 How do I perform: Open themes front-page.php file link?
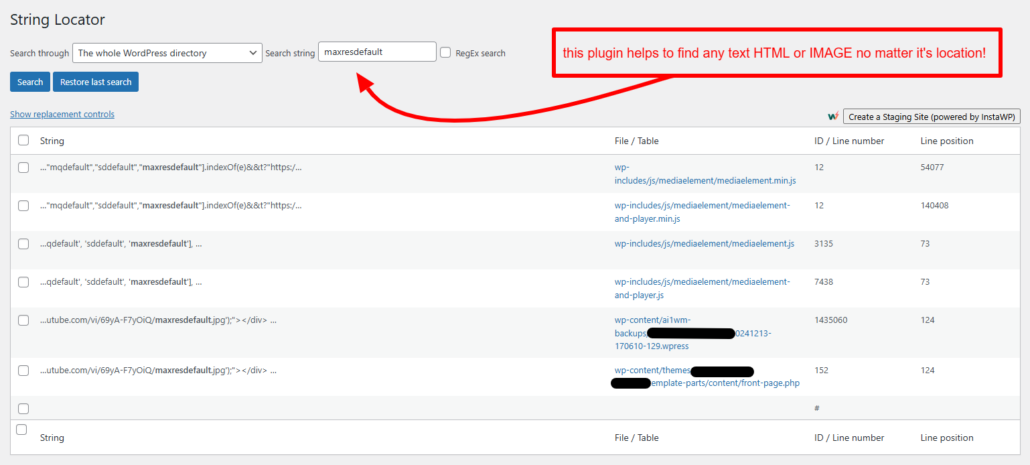coord(707,377)
